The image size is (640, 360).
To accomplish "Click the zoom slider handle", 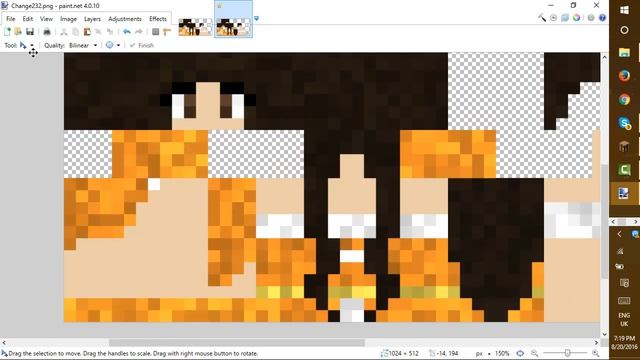I will (567, 353).
